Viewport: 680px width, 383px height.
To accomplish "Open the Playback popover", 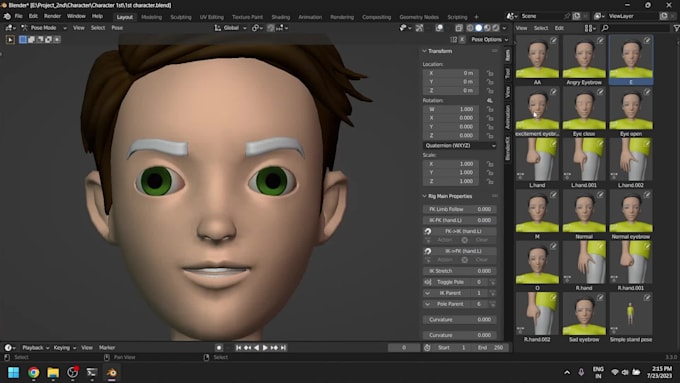I will pyautogui.click(x=35, y=348).
